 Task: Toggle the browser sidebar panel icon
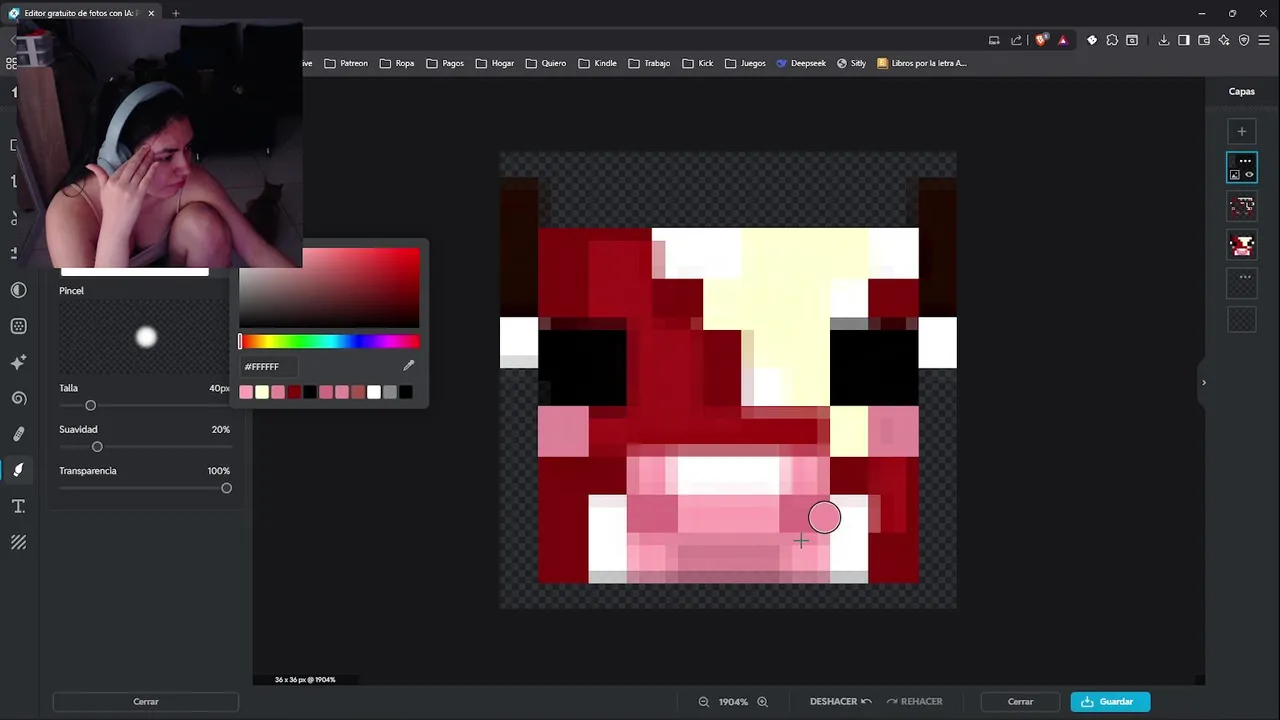click(1184, 40)
